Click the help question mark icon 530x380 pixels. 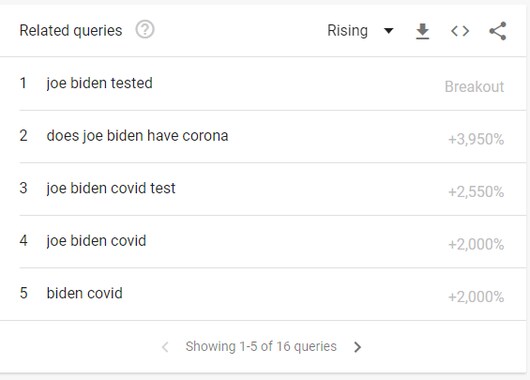pos(145,30)
